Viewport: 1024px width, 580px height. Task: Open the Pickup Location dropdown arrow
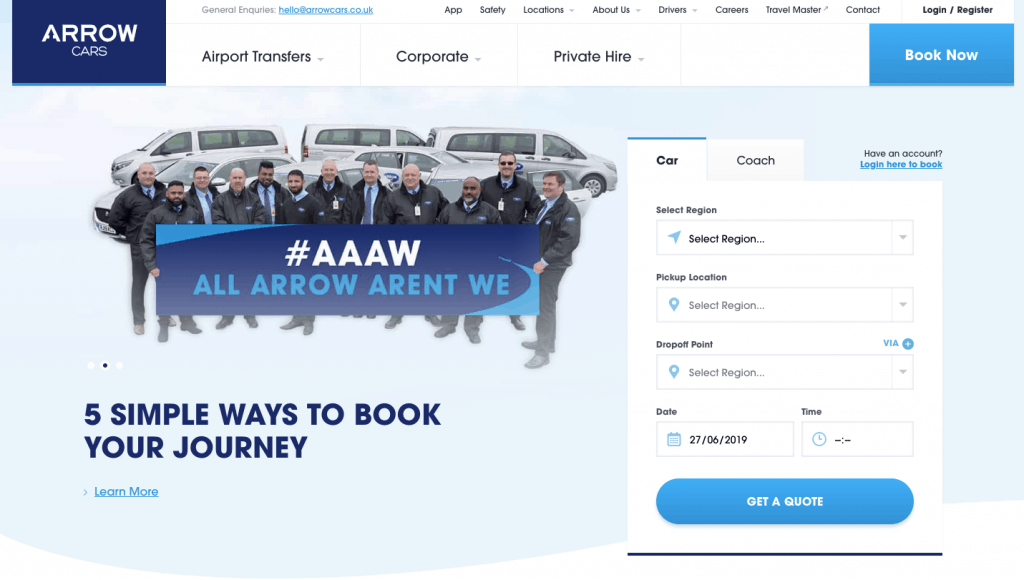(903, 305)
